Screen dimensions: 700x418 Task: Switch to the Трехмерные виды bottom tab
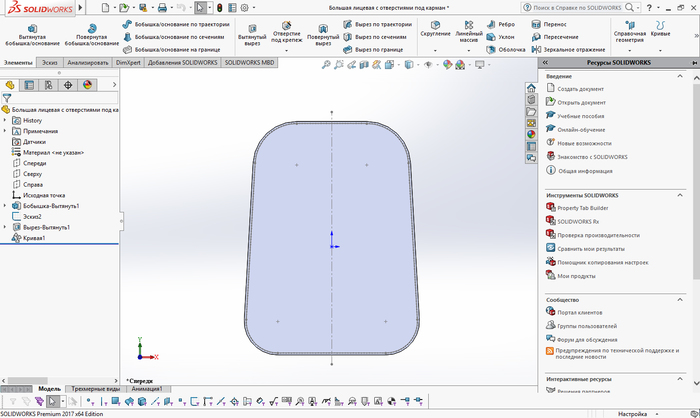pos(96,389)
